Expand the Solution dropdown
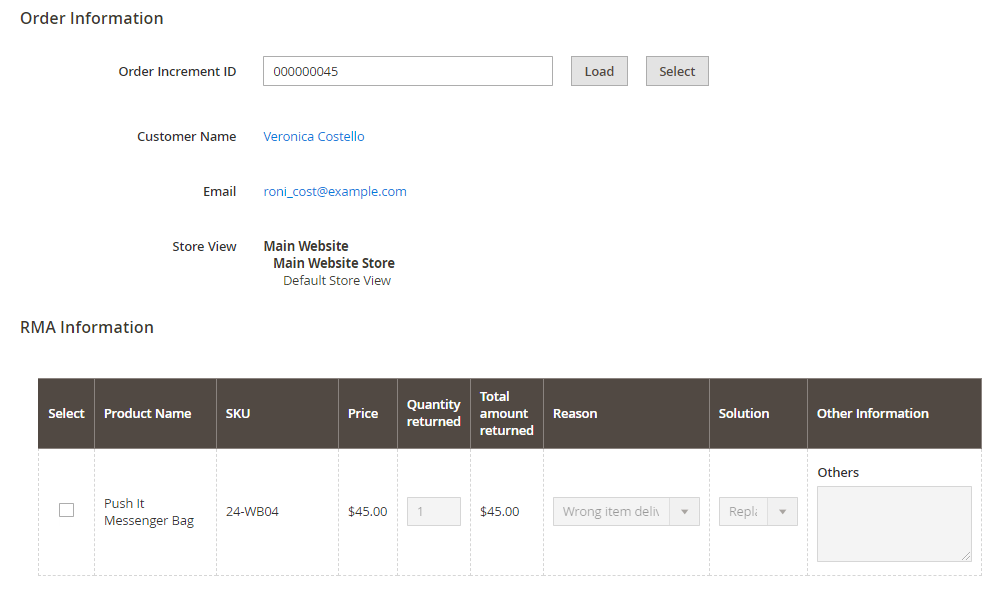This screenshot has height=604, width=987. click(757, 512)
